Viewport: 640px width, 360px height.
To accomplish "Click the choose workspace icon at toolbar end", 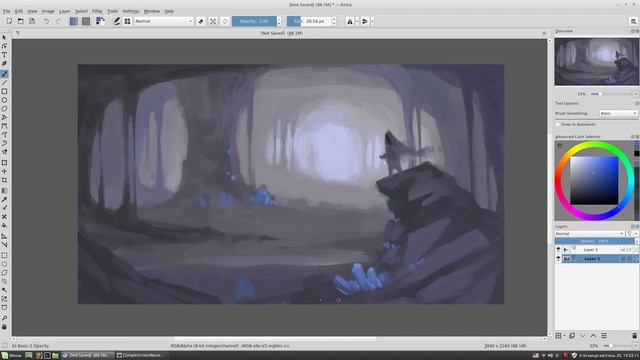I will point(633,21).
